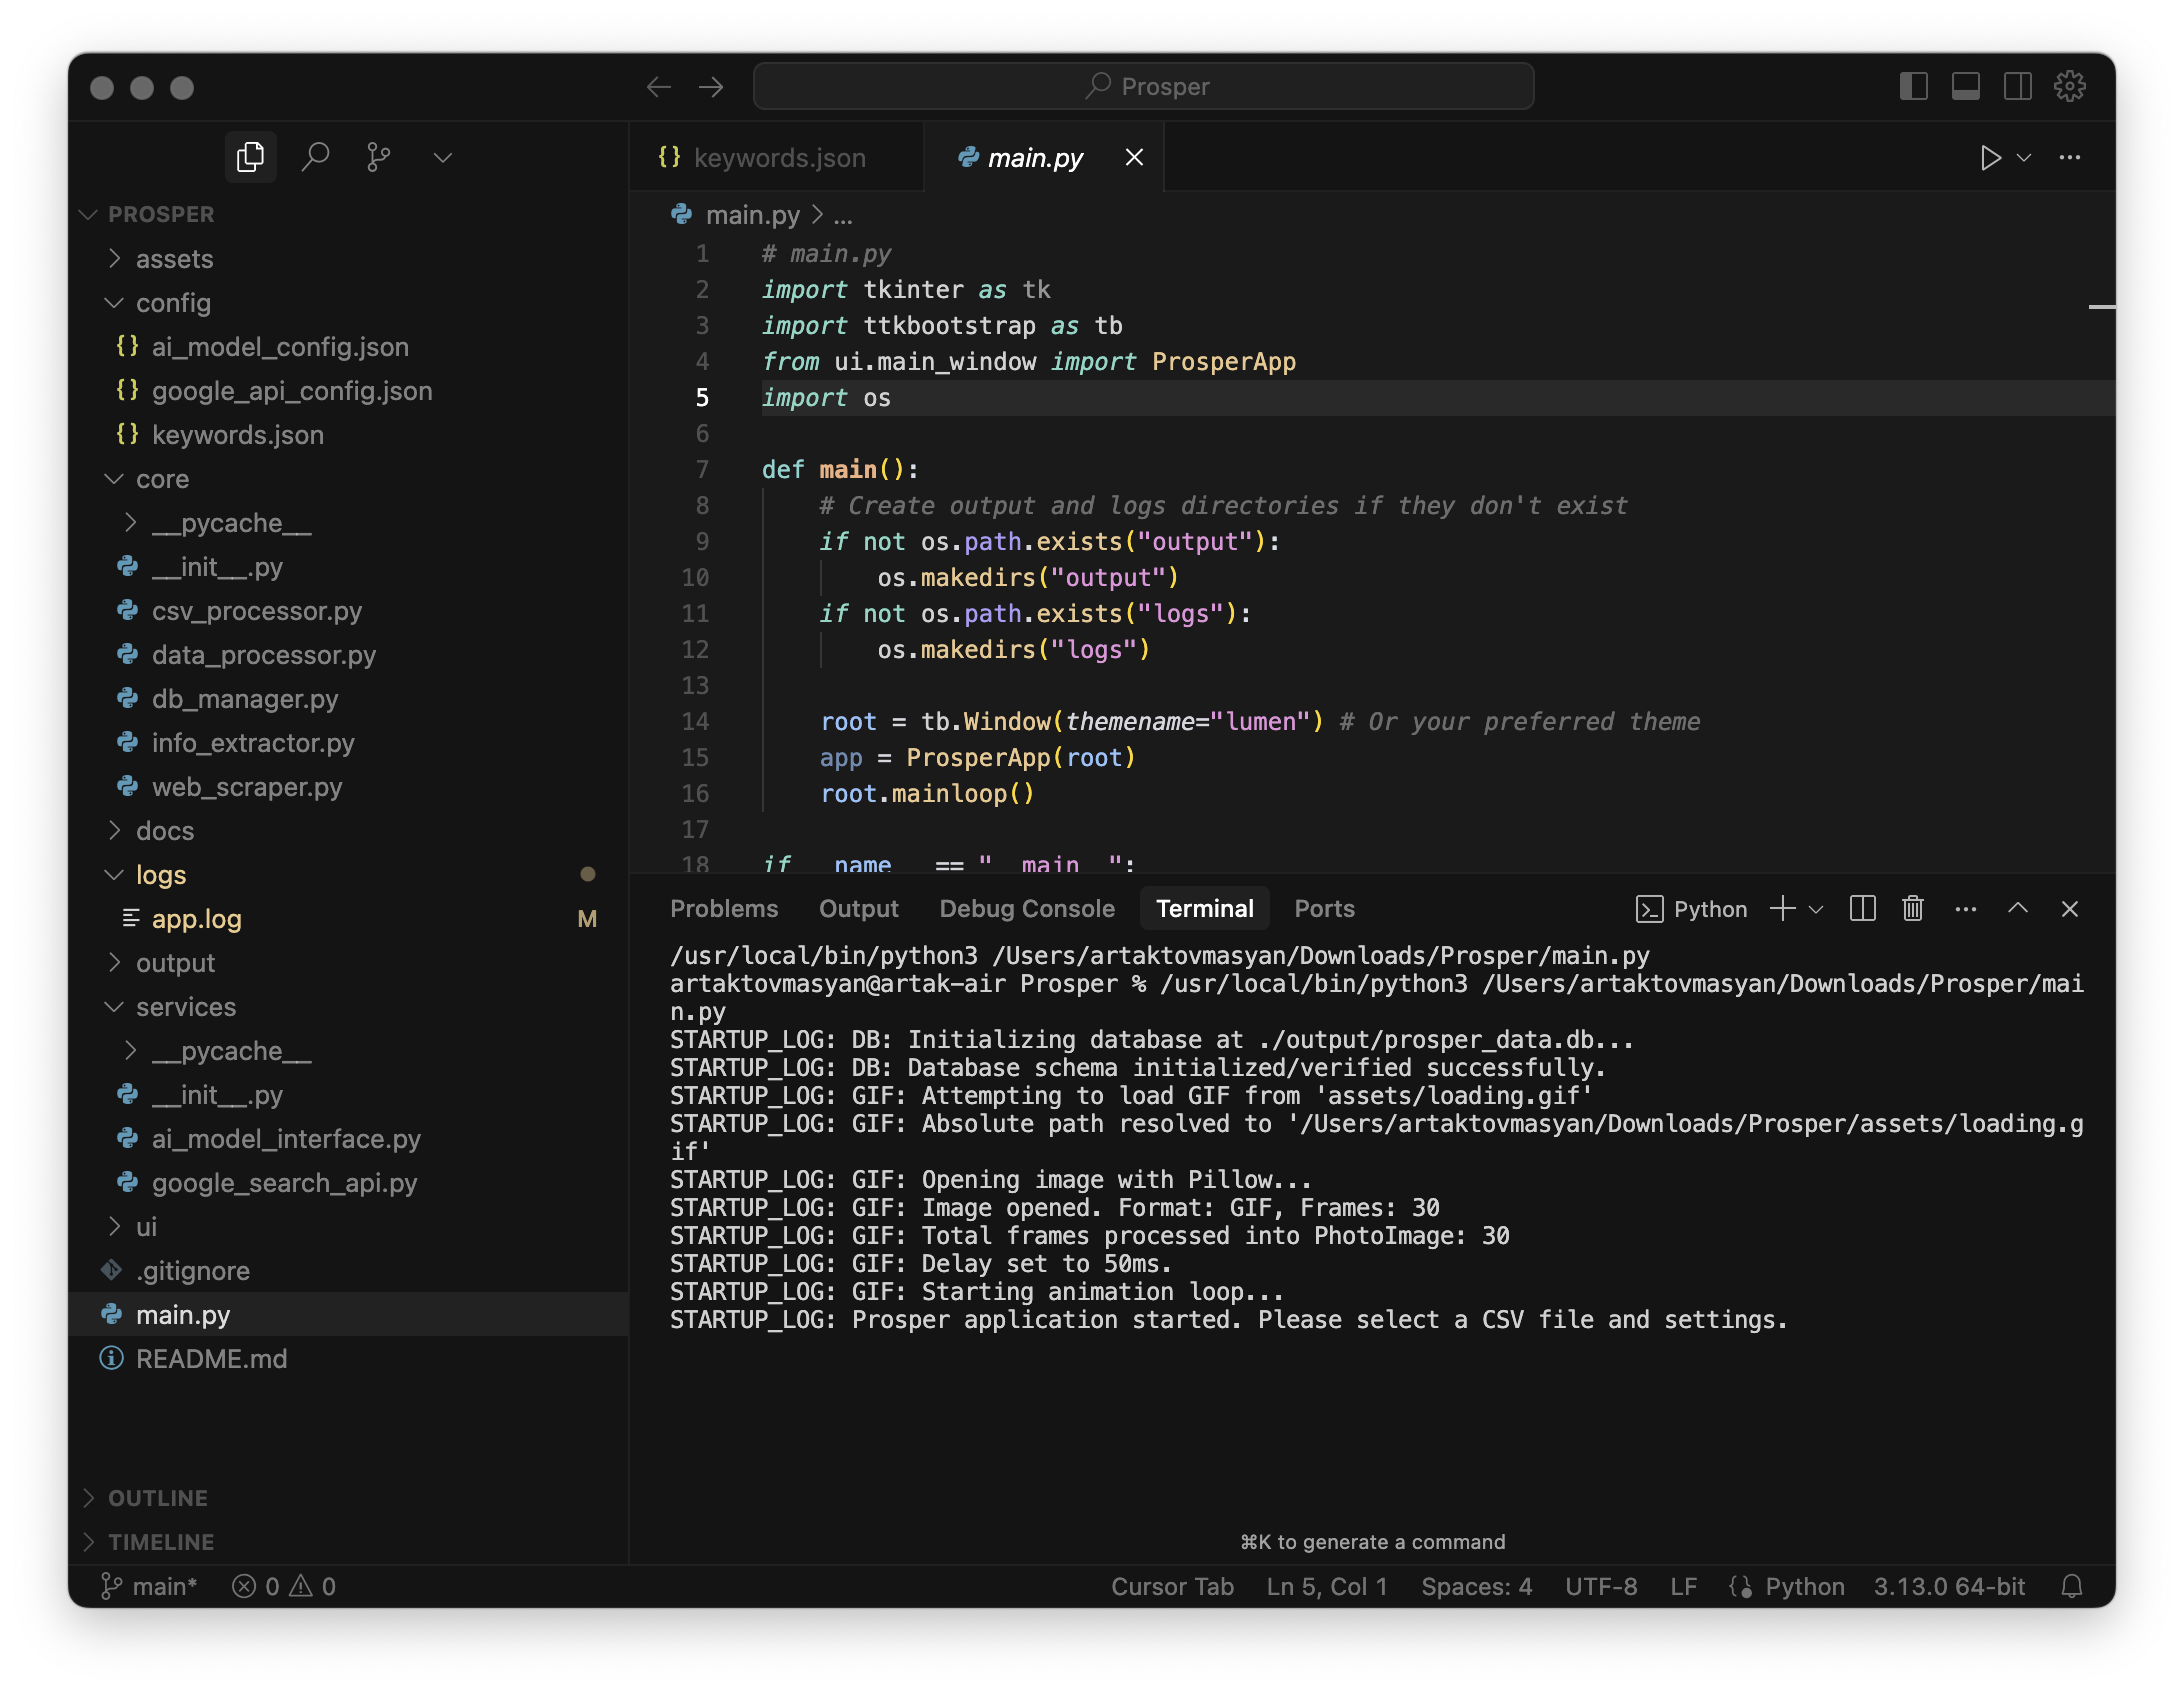Toggle the primary side bar layout icon
This screenshot has width=2184, height=1692.
coord(1913,87)
